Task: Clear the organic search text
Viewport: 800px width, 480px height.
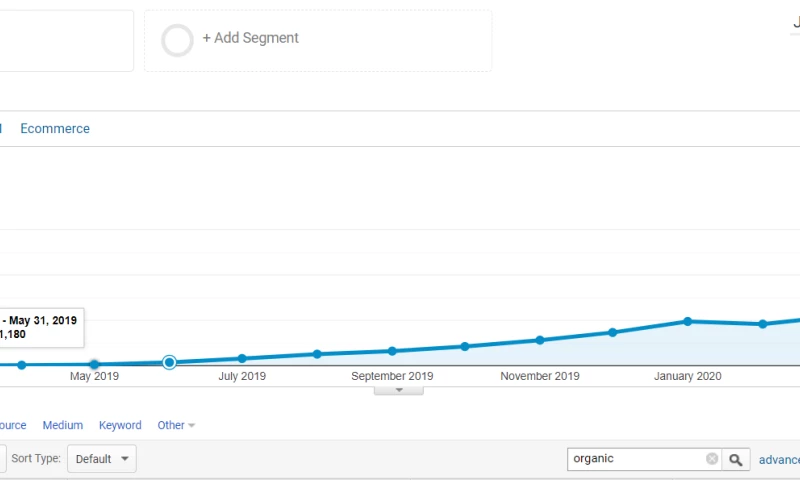Action: pos(712,459)
